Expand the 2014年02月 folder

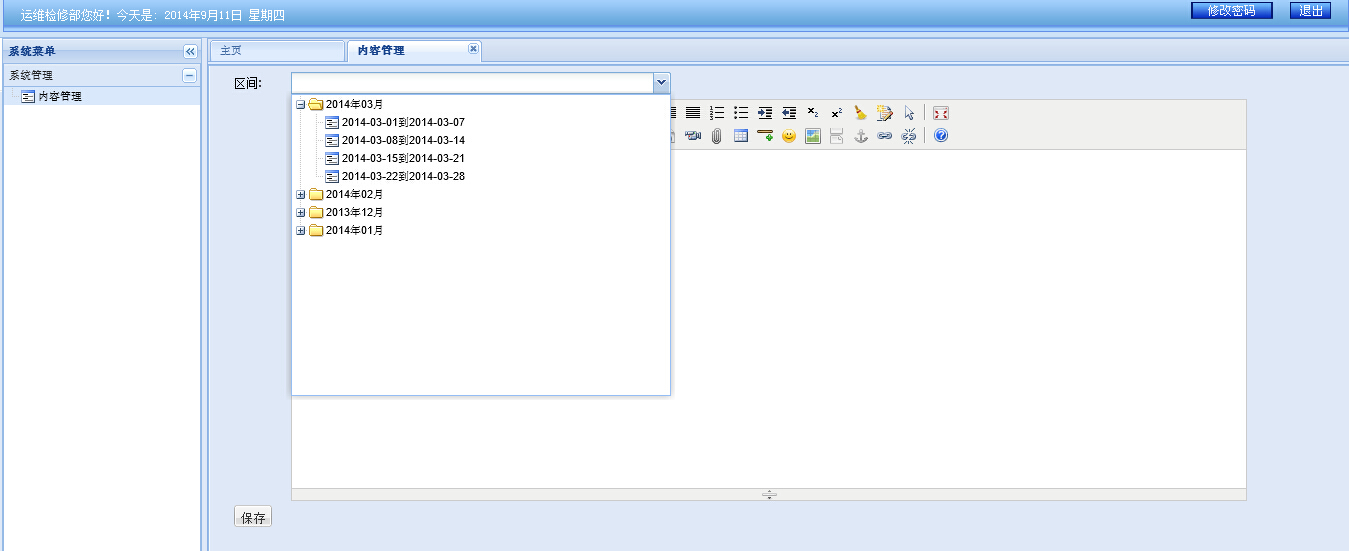tap(301, 194)
